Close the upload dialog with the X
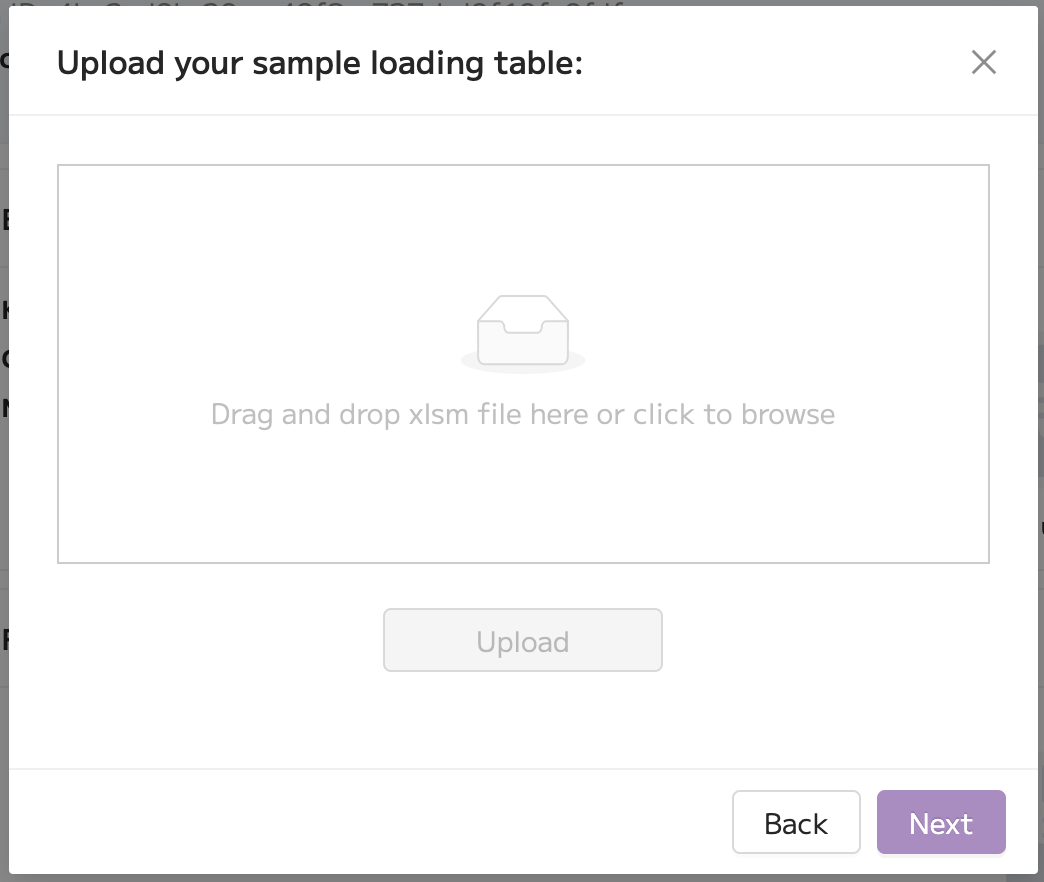Image resolution: width=1044 pixels, height=882 pixels. click(x=983, y=63)
